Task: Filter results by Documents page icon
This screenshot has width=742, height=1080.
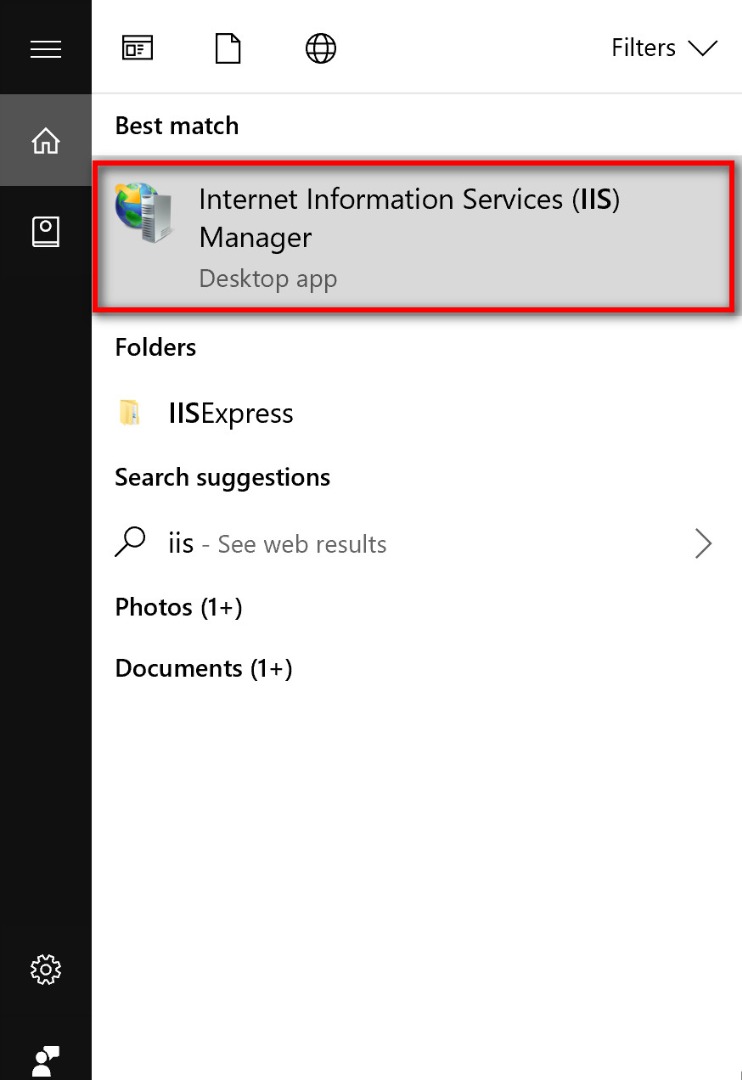Action: 228,48
